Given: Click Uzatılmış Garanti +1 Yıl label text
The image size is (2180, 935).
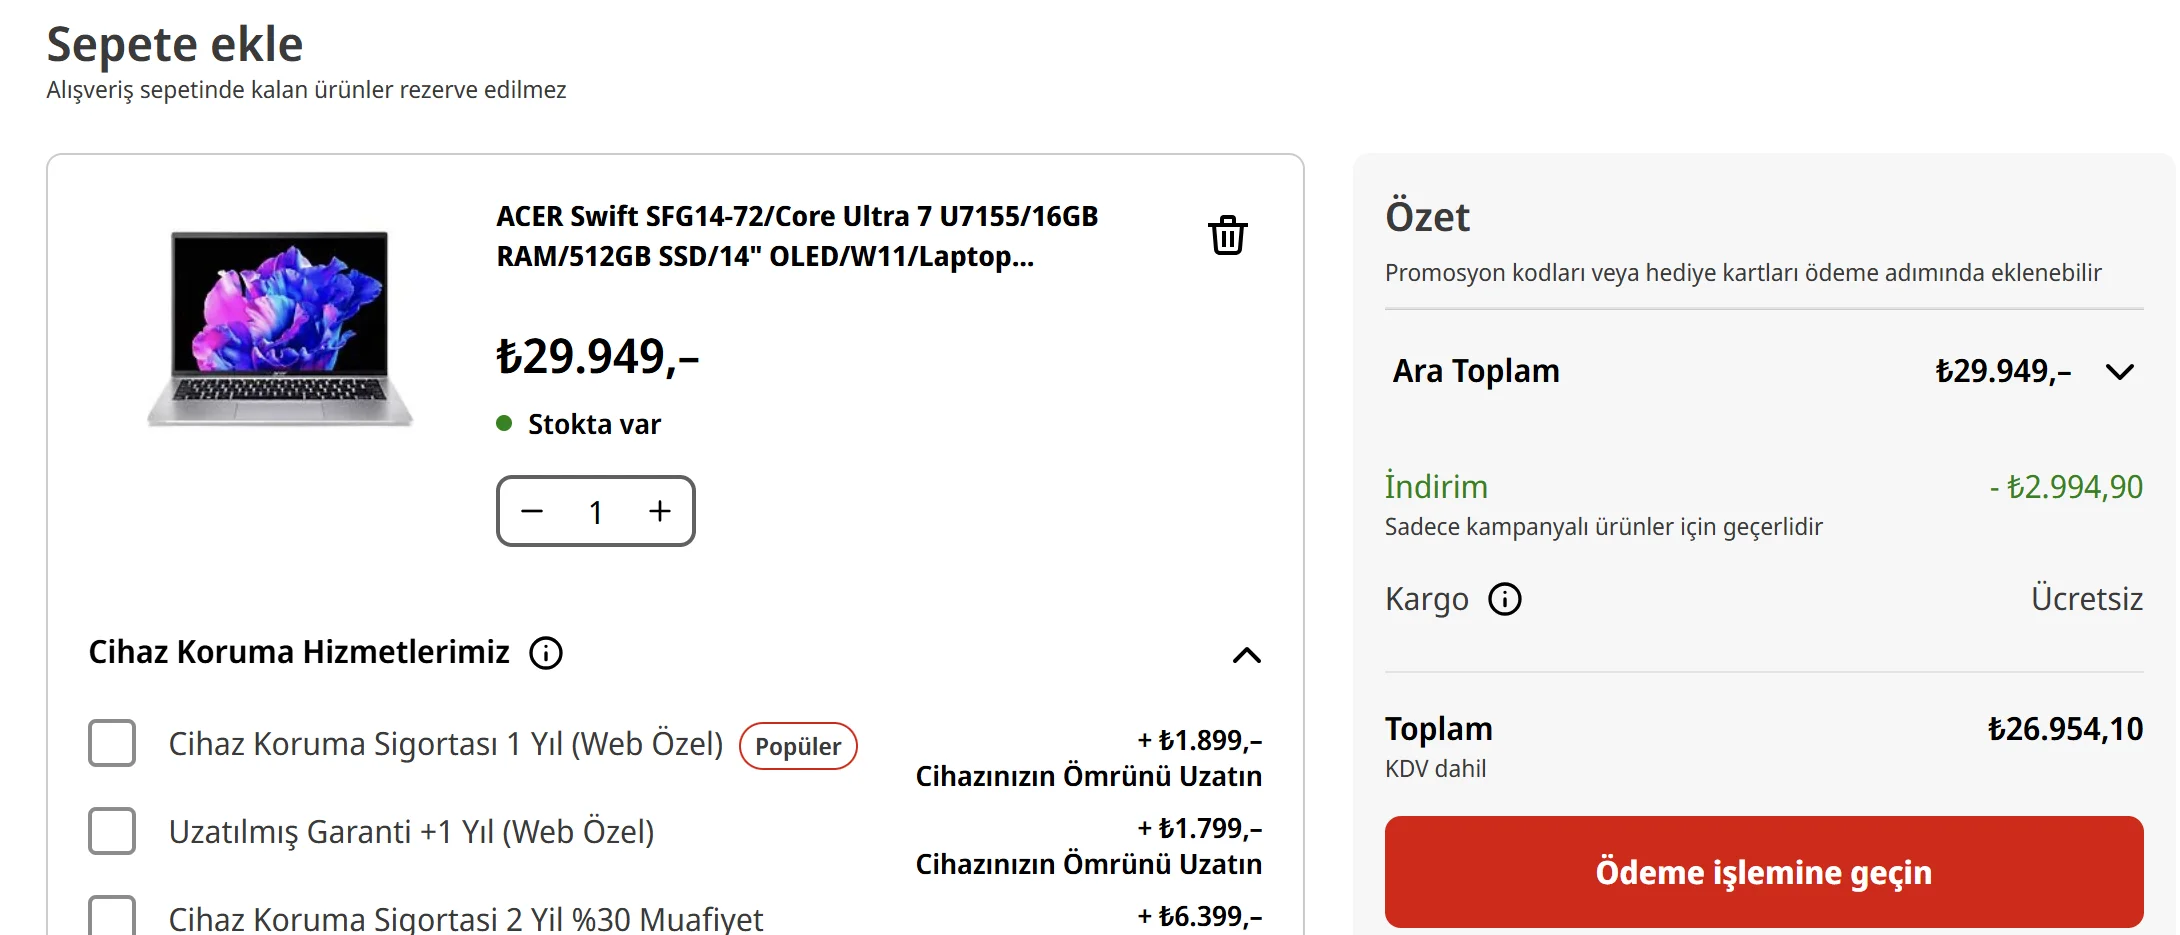Looking at the screenshot, I should [411, 832].
